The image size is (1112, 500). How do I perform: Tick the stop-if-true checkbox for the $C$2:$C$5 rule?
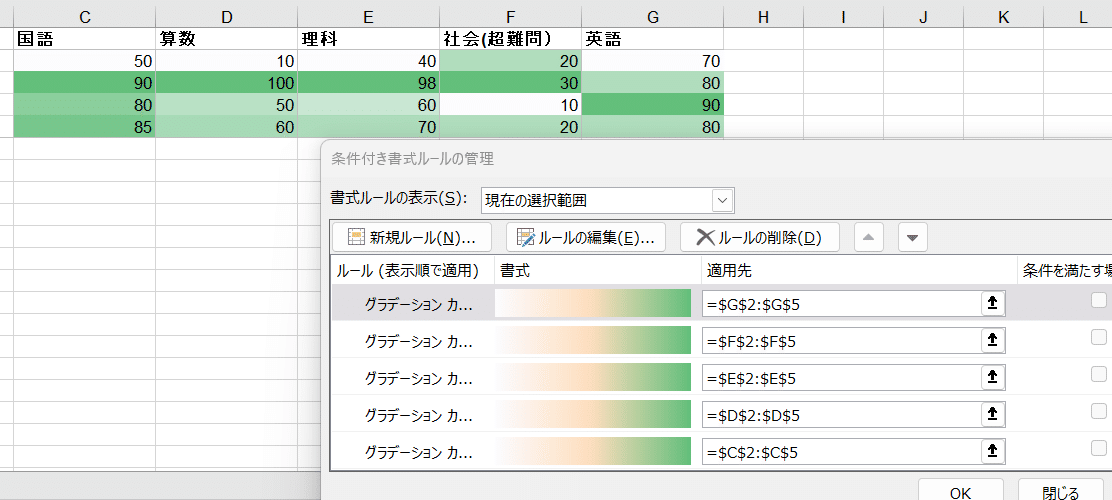[1099, 448]
